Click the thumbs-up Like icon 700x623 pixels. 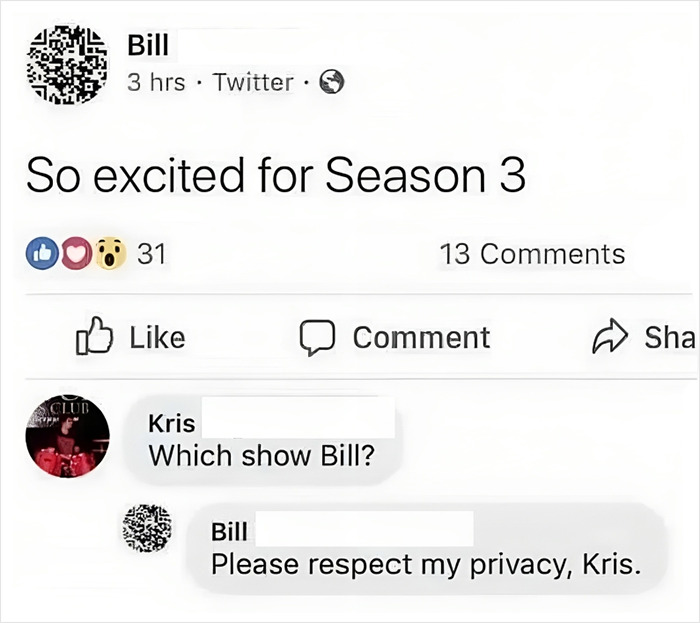tap(94, 336)
